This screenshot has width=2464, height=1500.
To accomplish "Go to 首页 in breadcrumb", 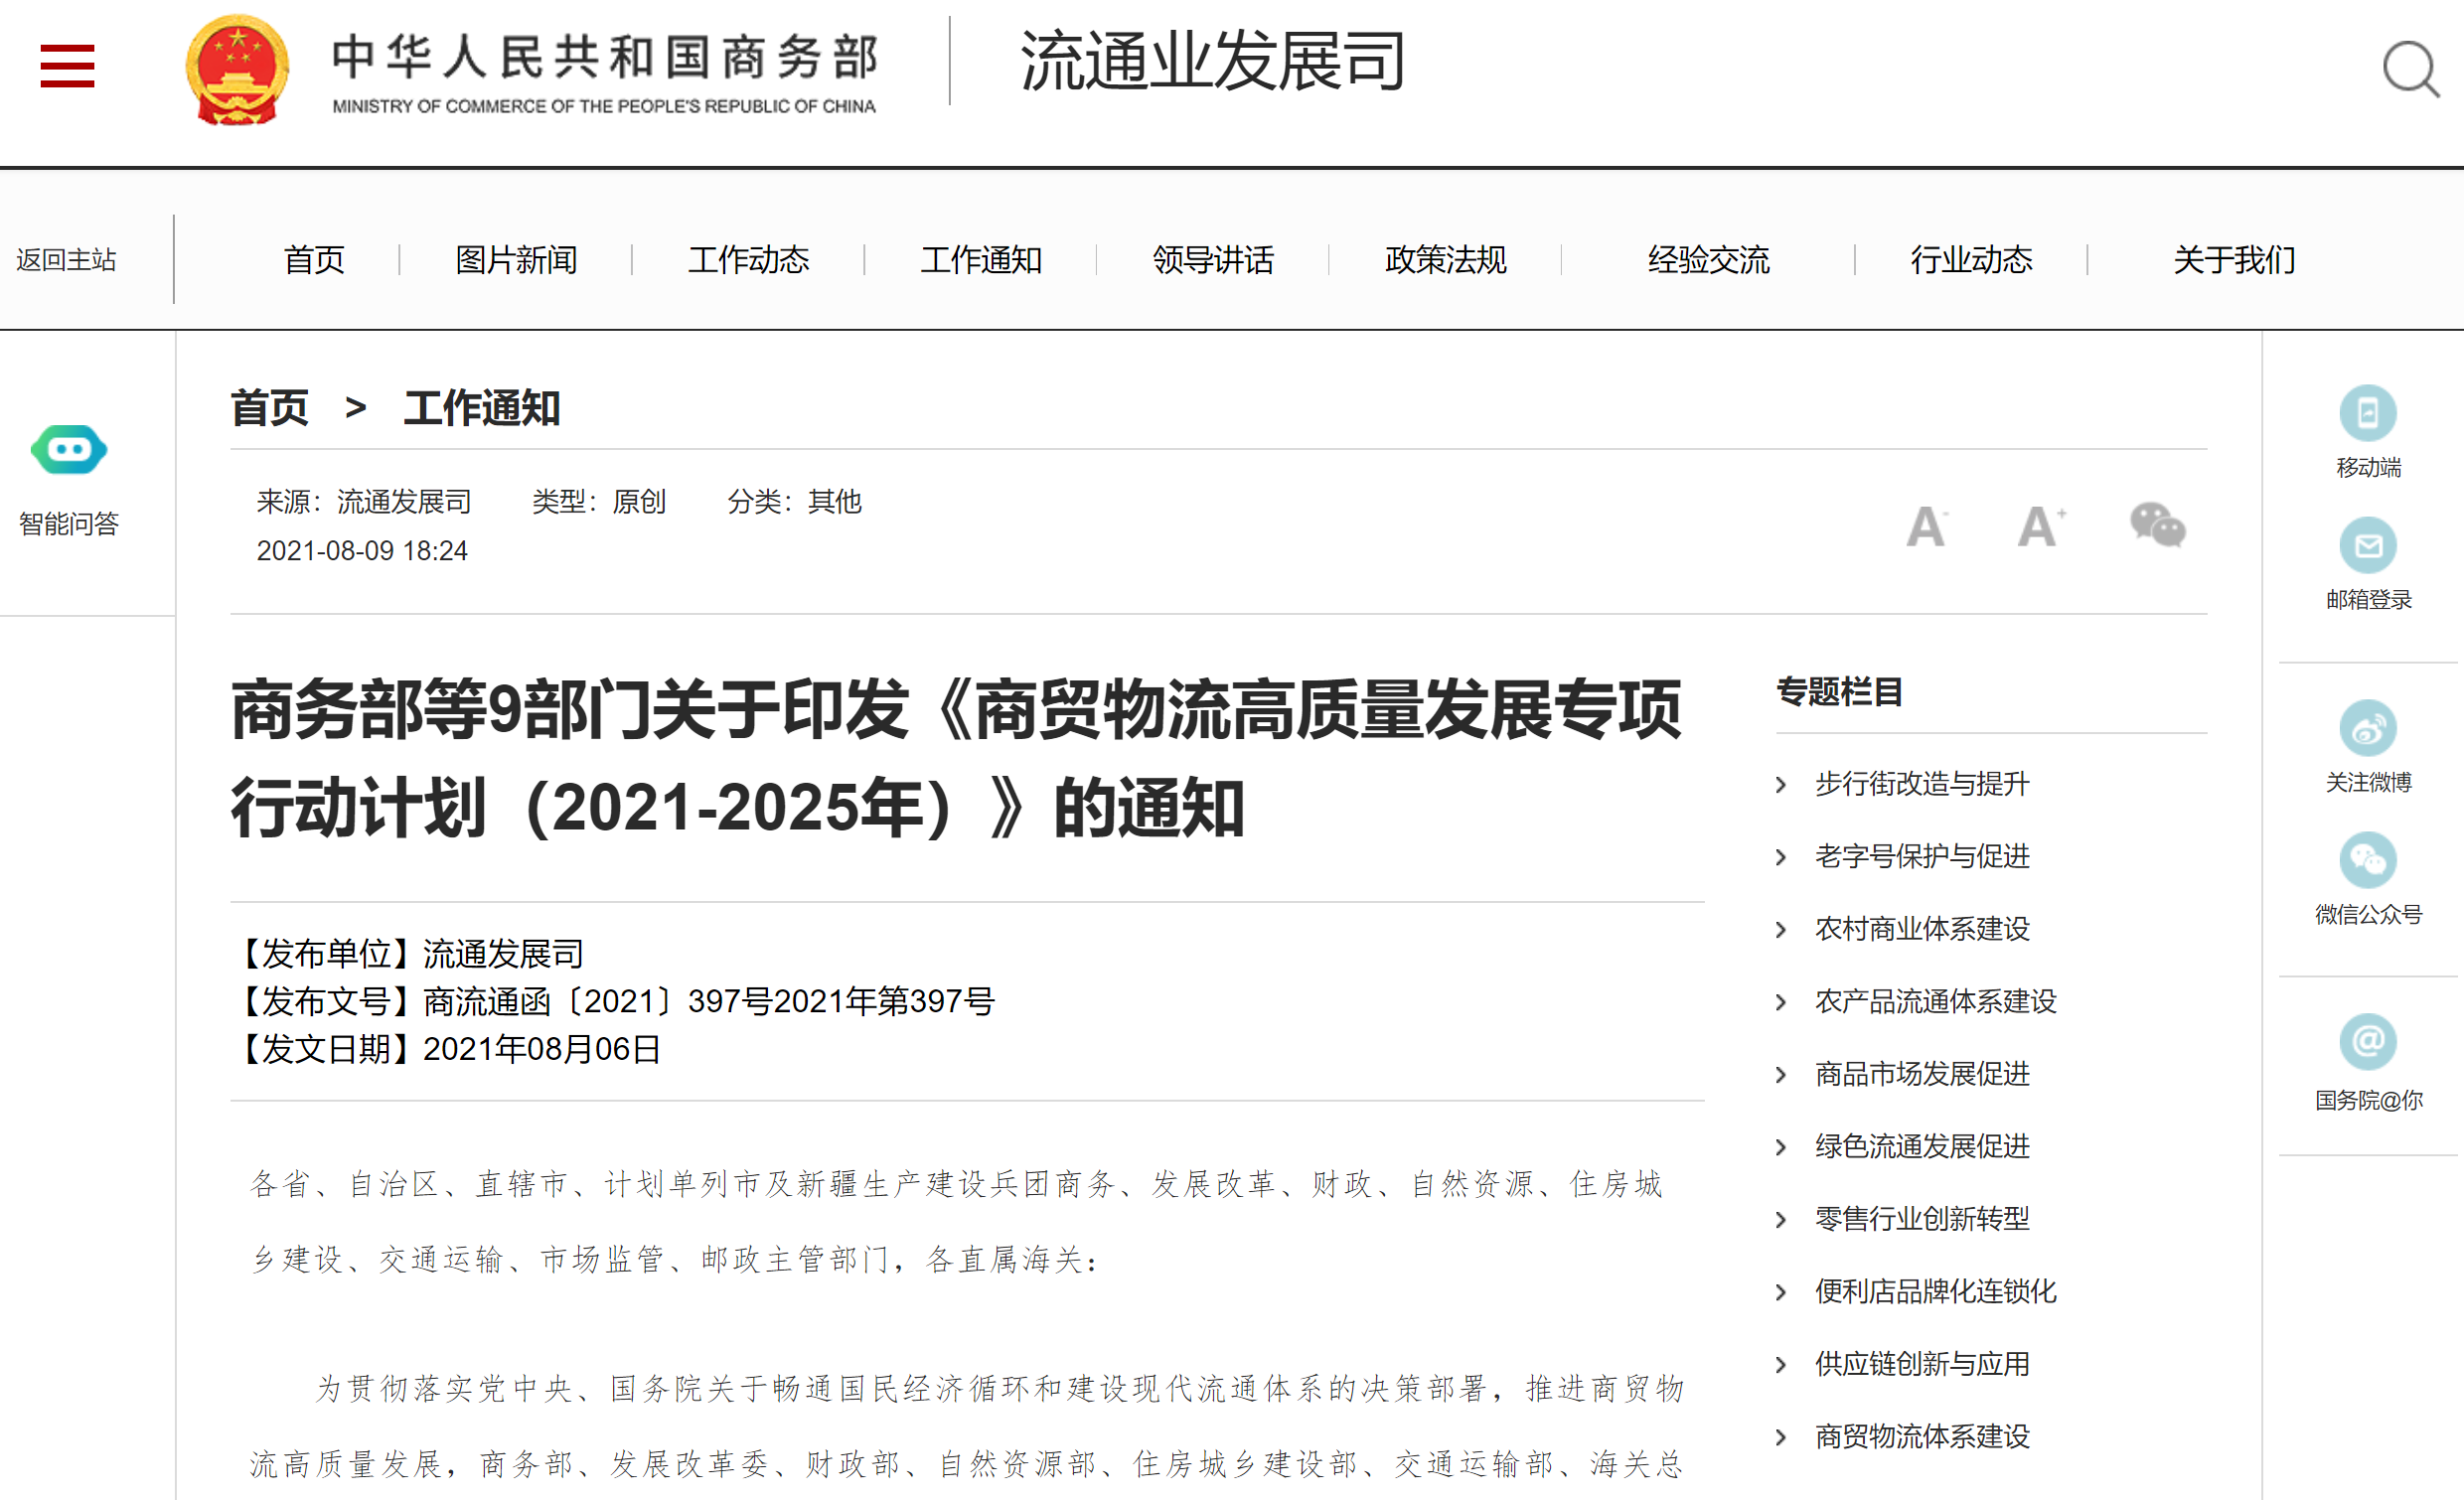I will pos(269,408).
